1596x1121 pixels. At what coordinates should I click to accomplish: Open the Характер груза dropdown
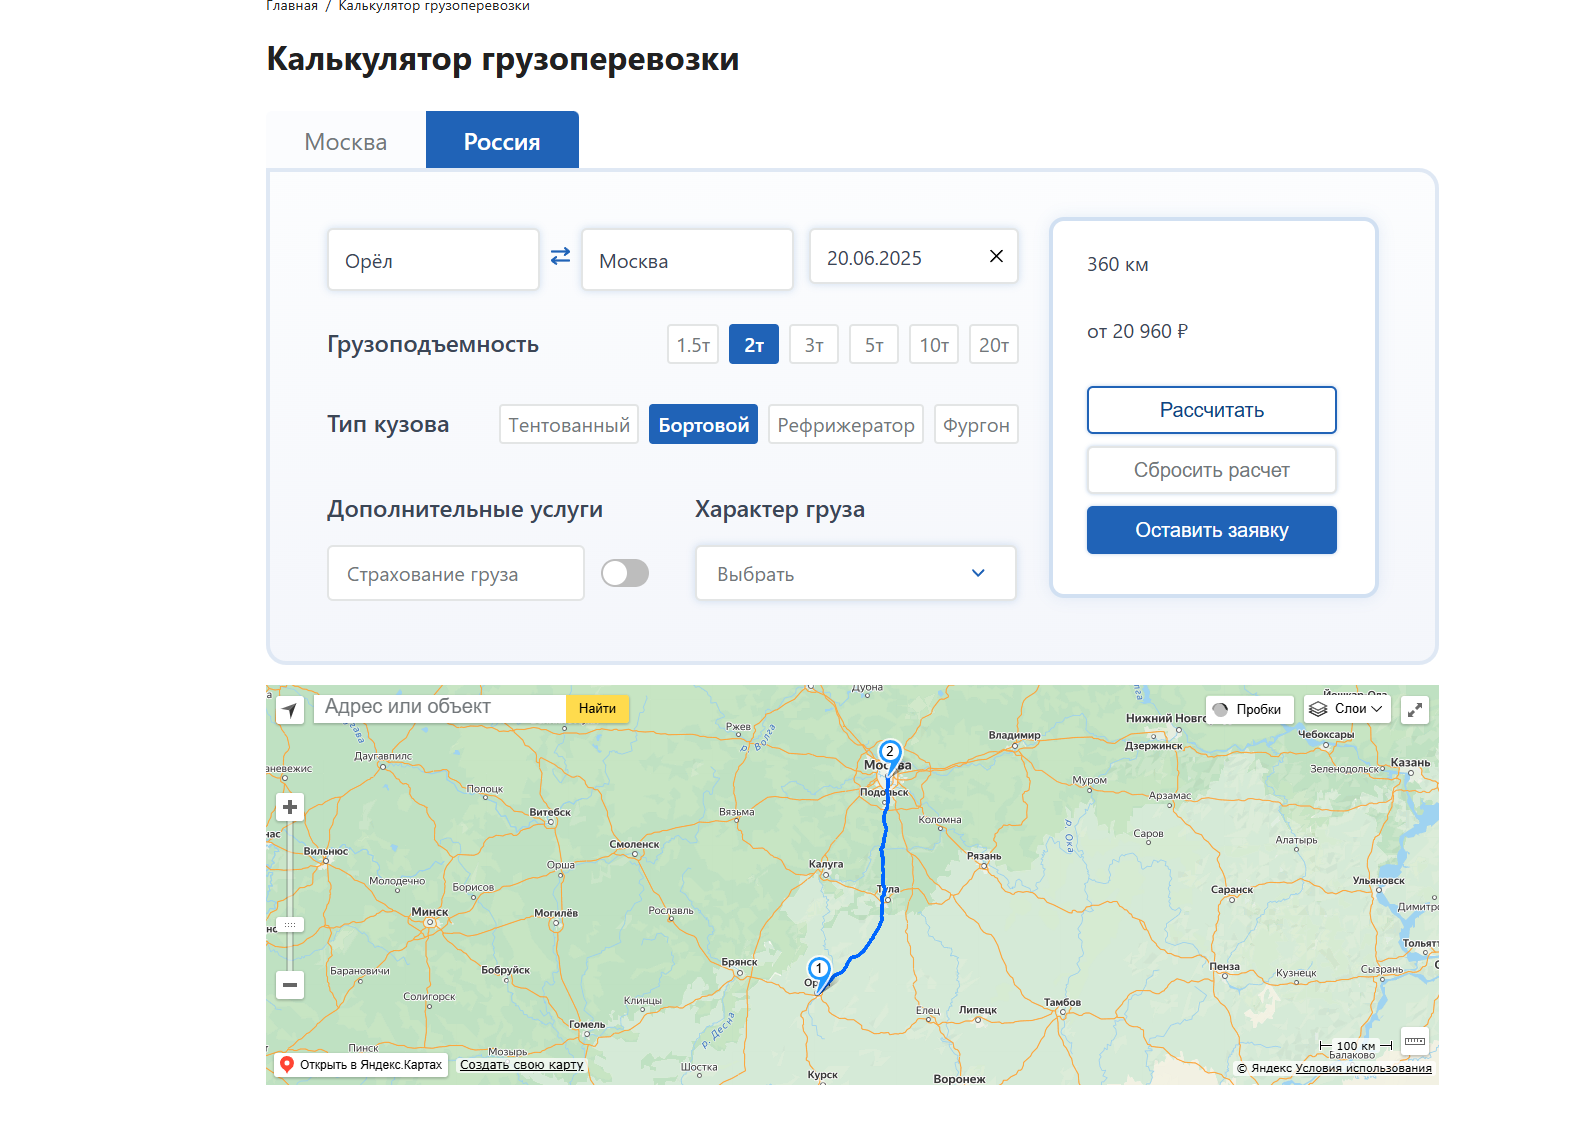pyautogui.click(x=856, y=573)
